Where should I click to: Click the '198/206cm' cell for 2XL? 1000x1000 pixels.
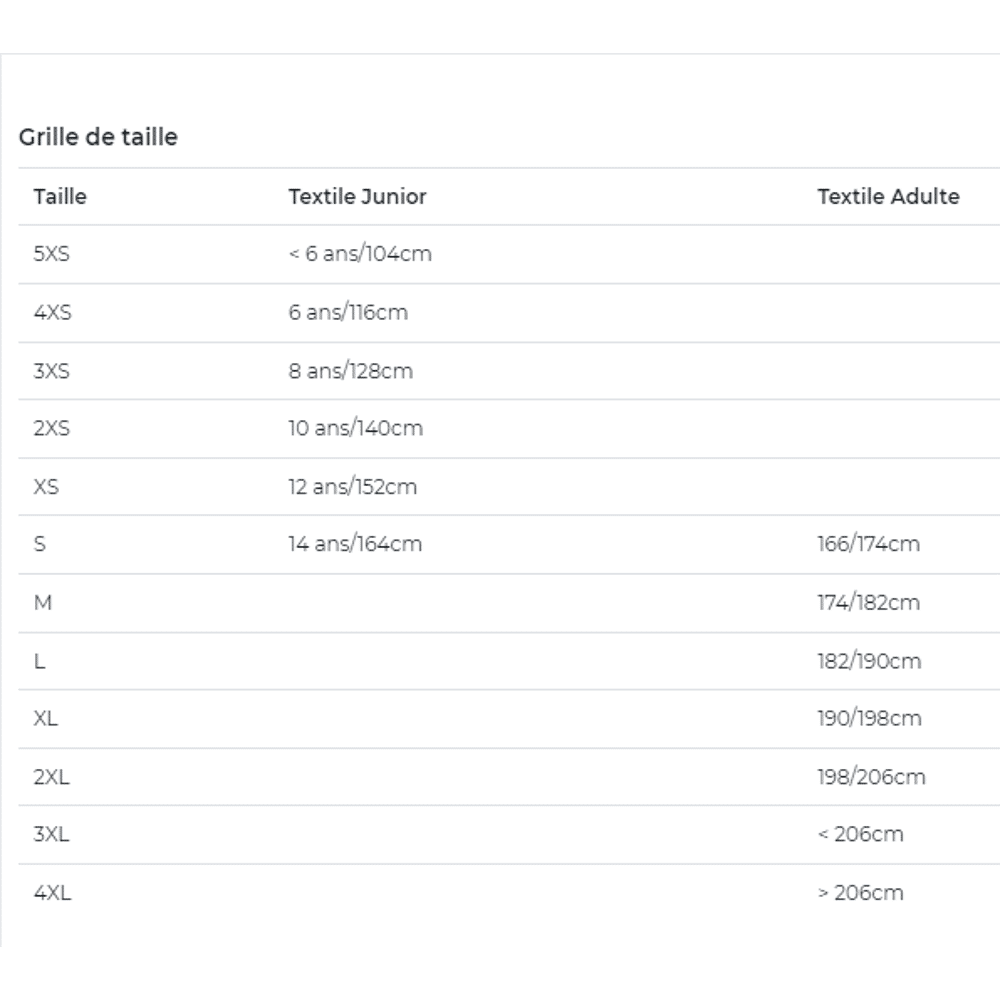coord(871,777)
